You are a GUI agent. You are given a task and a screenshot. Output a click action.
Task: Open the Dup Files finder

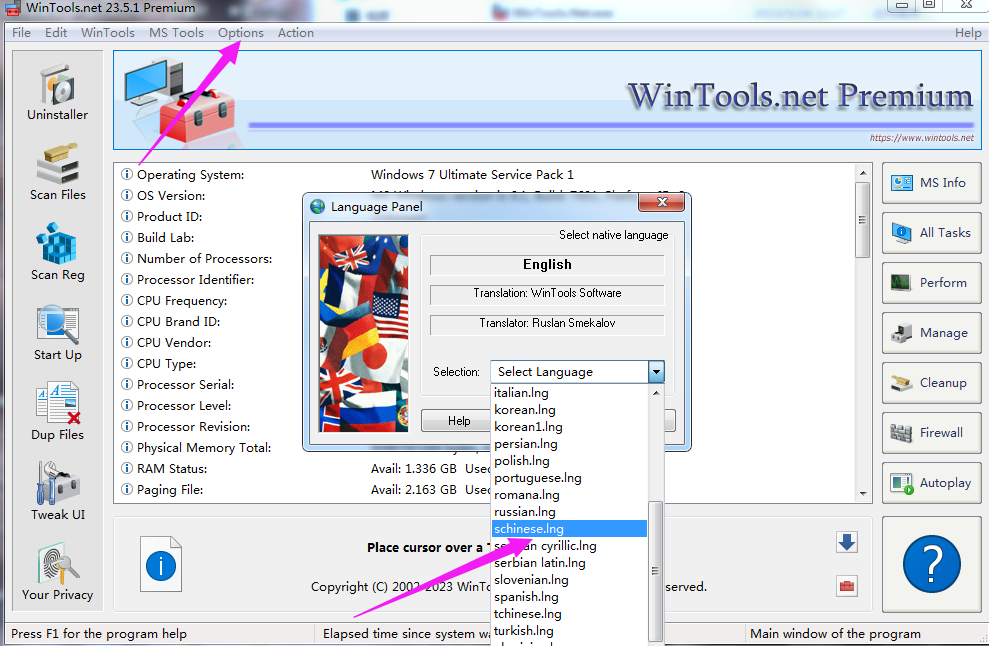click(57, 410)
